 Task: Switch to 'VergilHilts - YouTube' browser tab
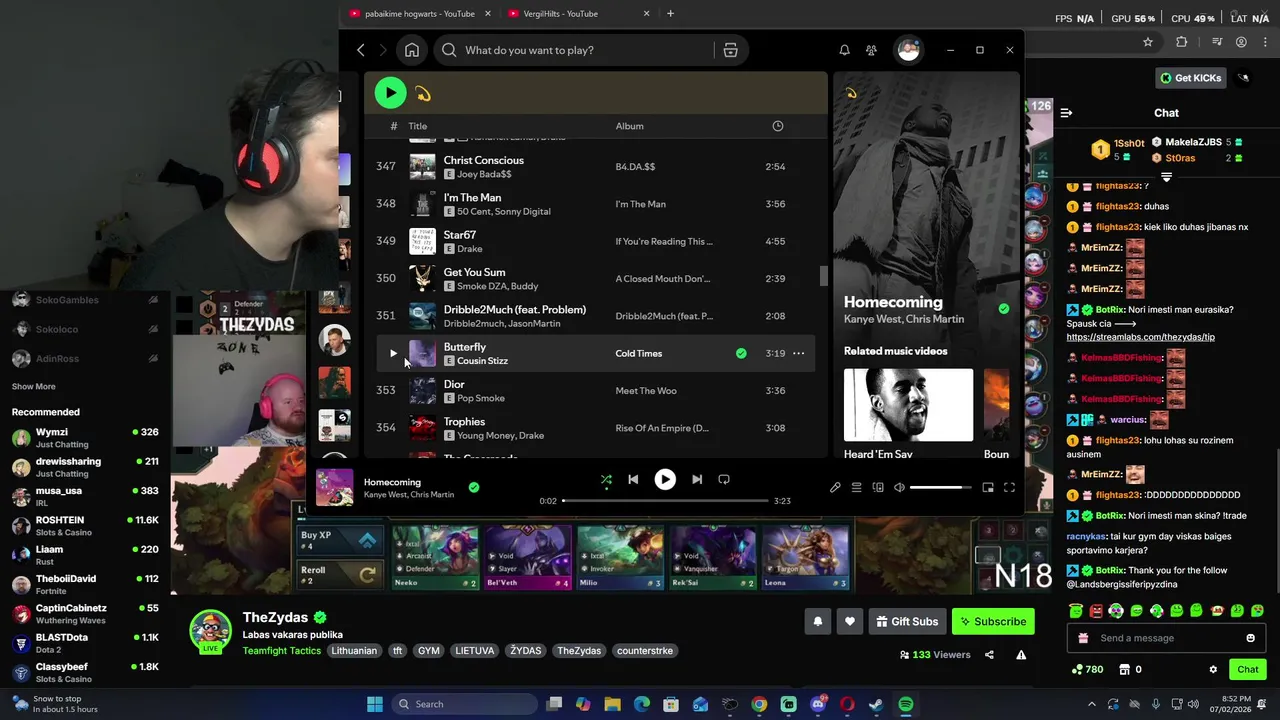tap(560, 14)
